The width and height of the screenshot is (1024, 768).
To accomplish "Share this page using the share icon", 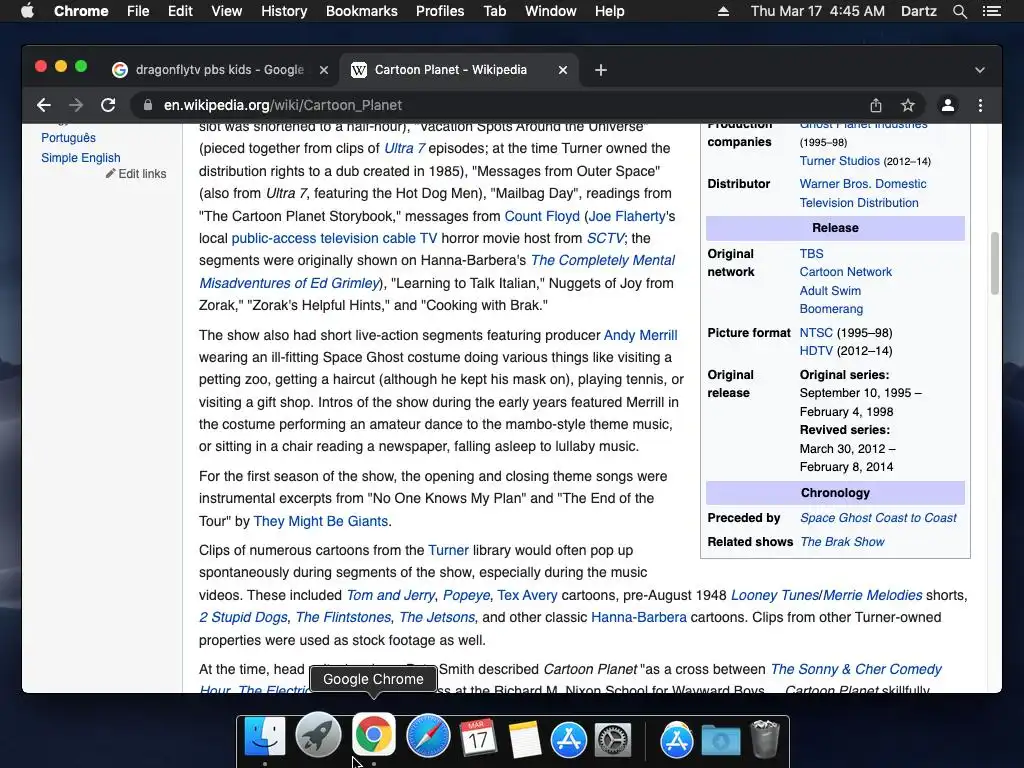I will [x=876, y=105].
